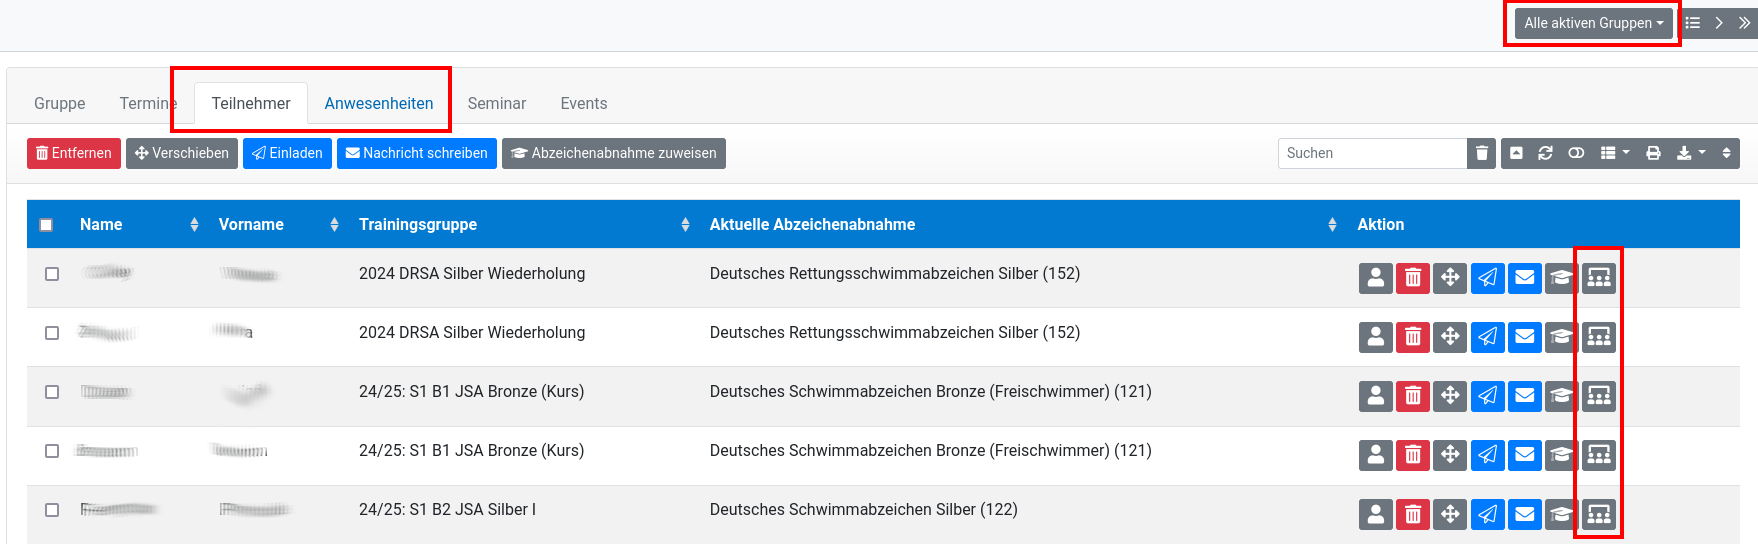Viewport: 1758px width, 544px height.
Task: Send invitation via paper plane icon, fourth row
Action: 1488,455
